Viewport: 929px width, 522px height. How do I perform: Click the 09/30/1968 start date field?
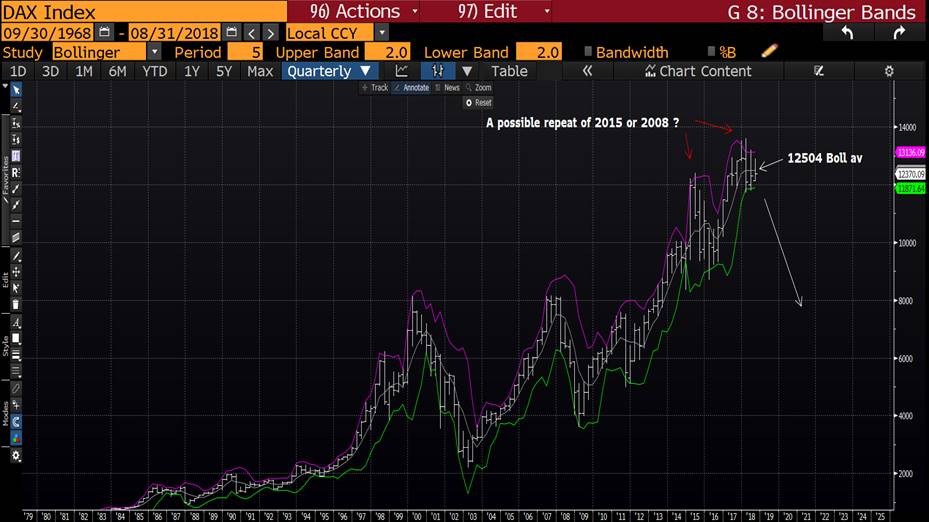(x=47, y=33)
